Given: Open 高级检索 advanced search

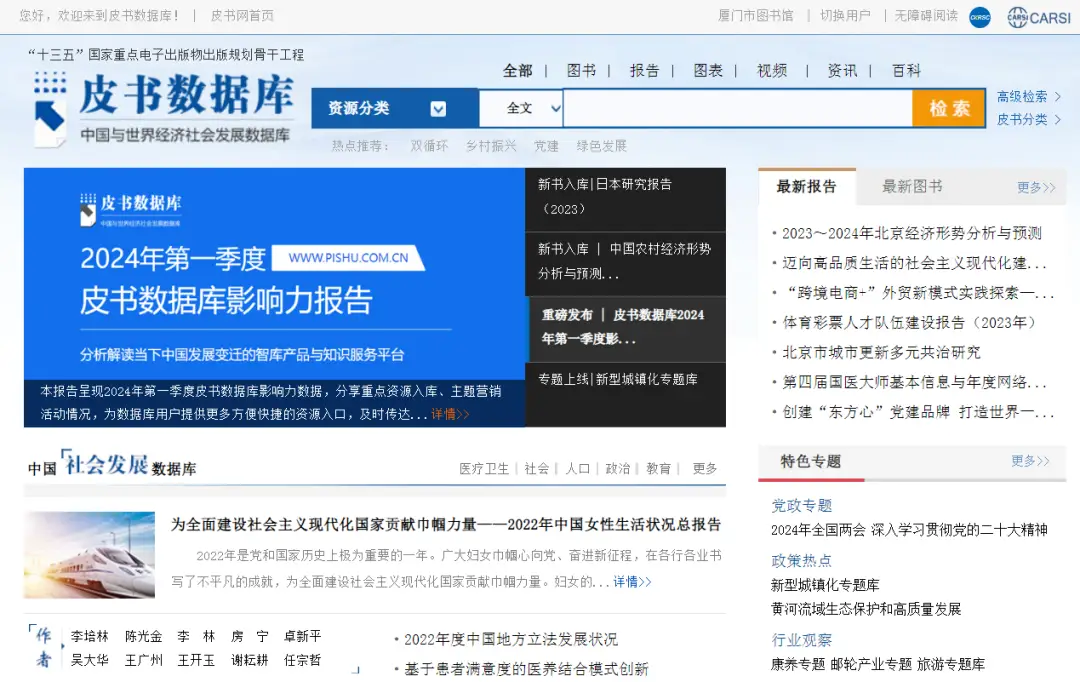Looking at the screenshot, I should [1022, 96].
